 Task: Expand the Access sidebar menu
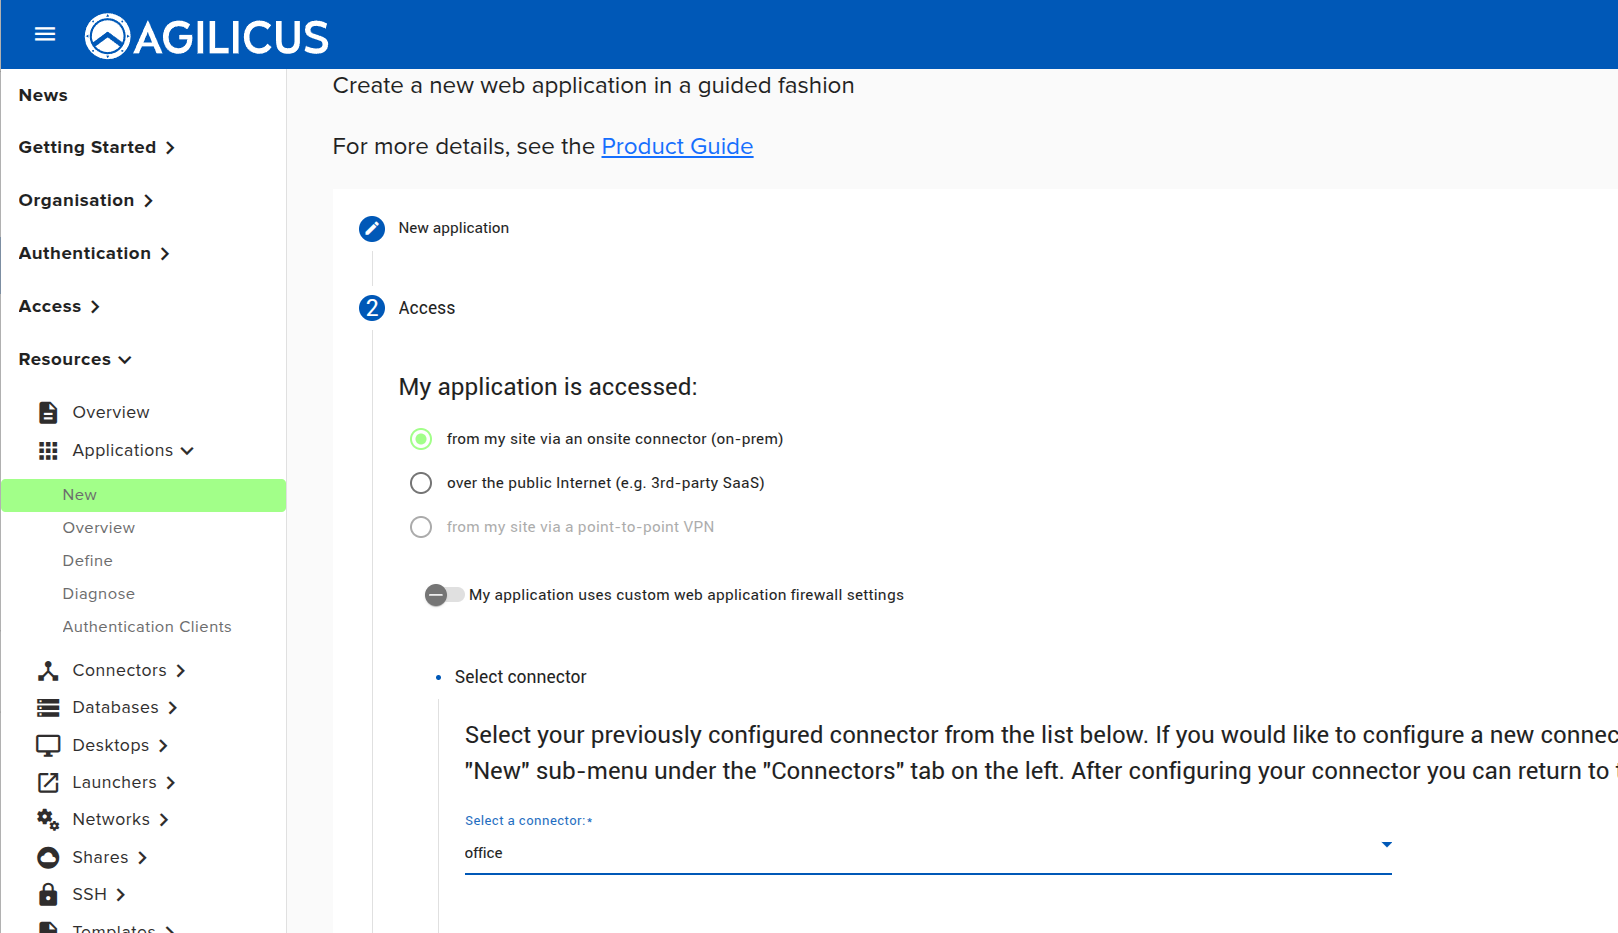pos(59,306)
